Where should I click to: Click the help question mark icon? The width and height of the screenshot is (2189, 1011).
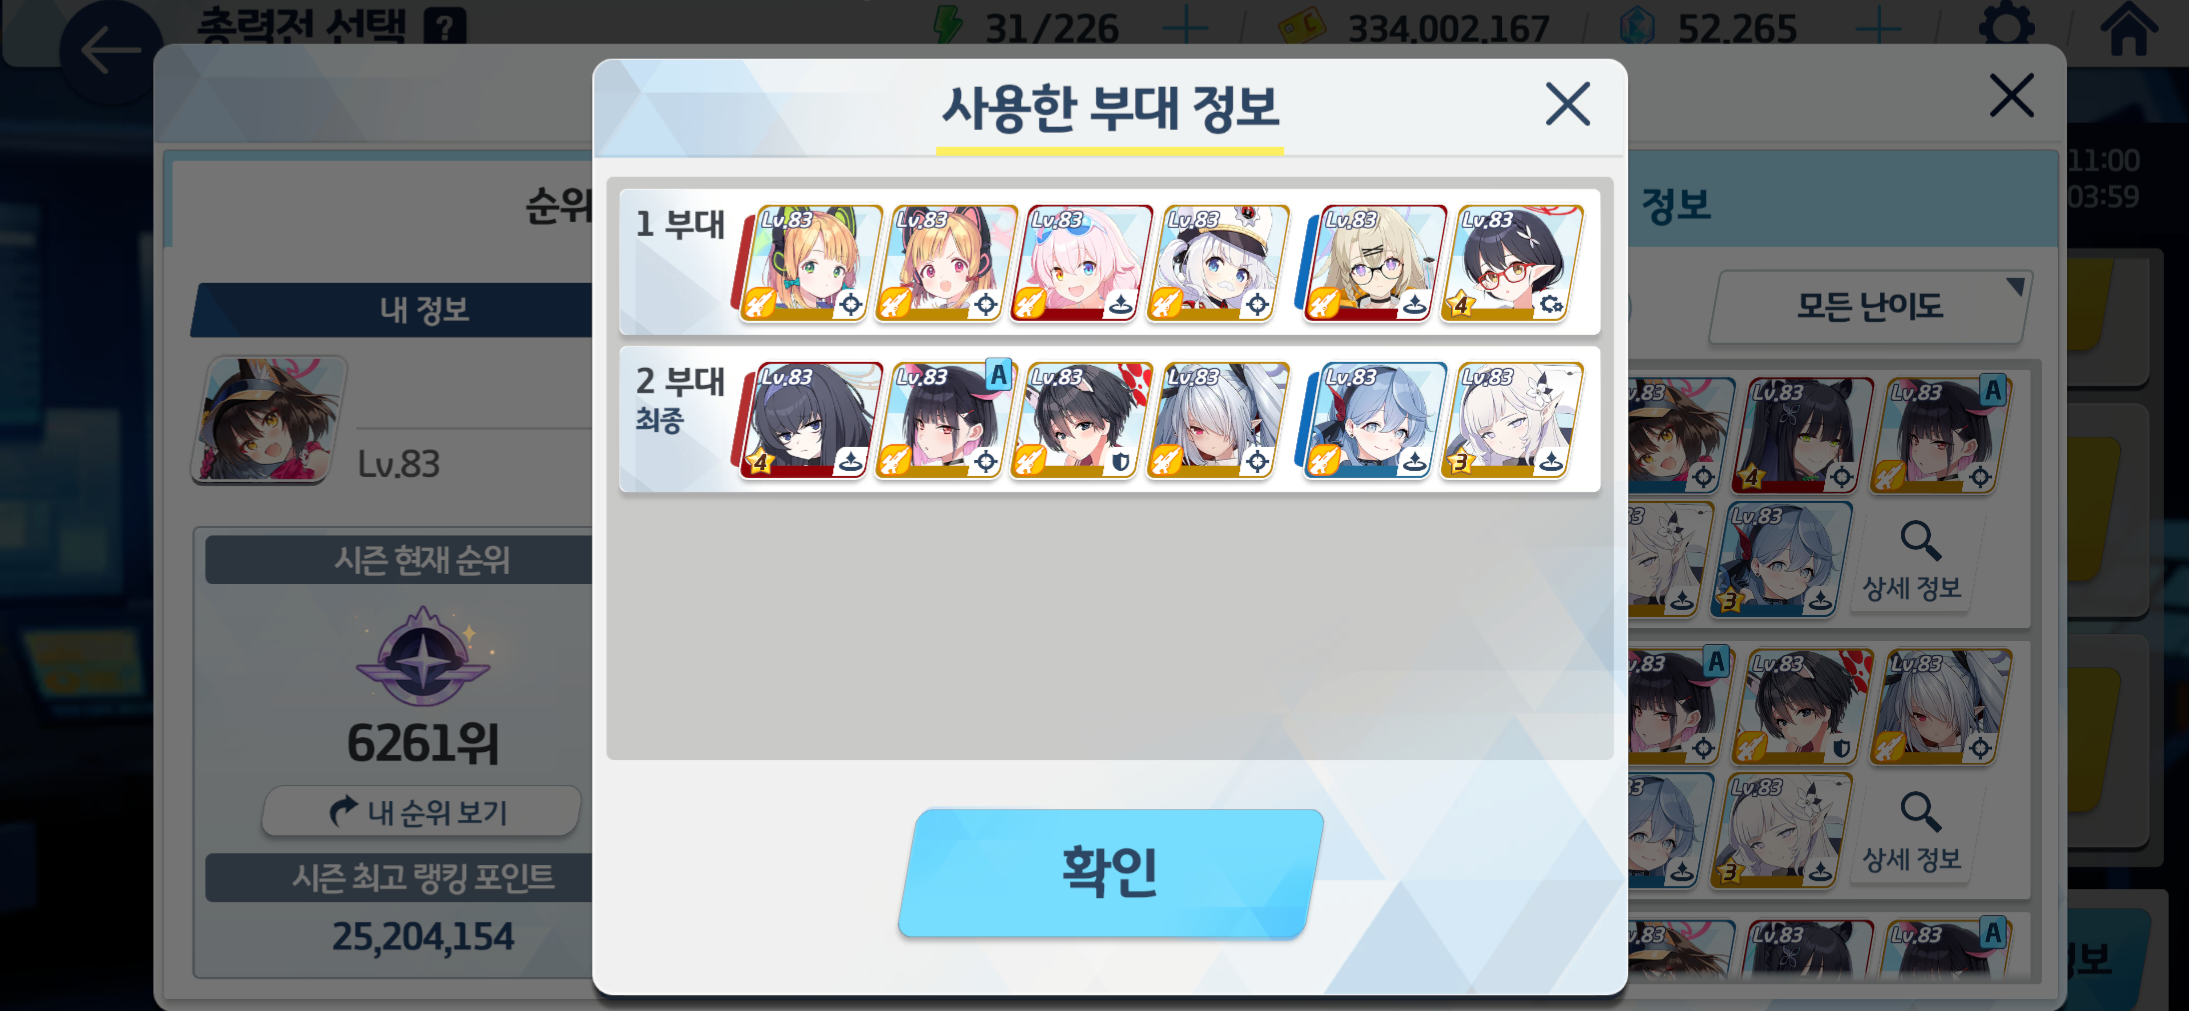[x=445, y=26]
